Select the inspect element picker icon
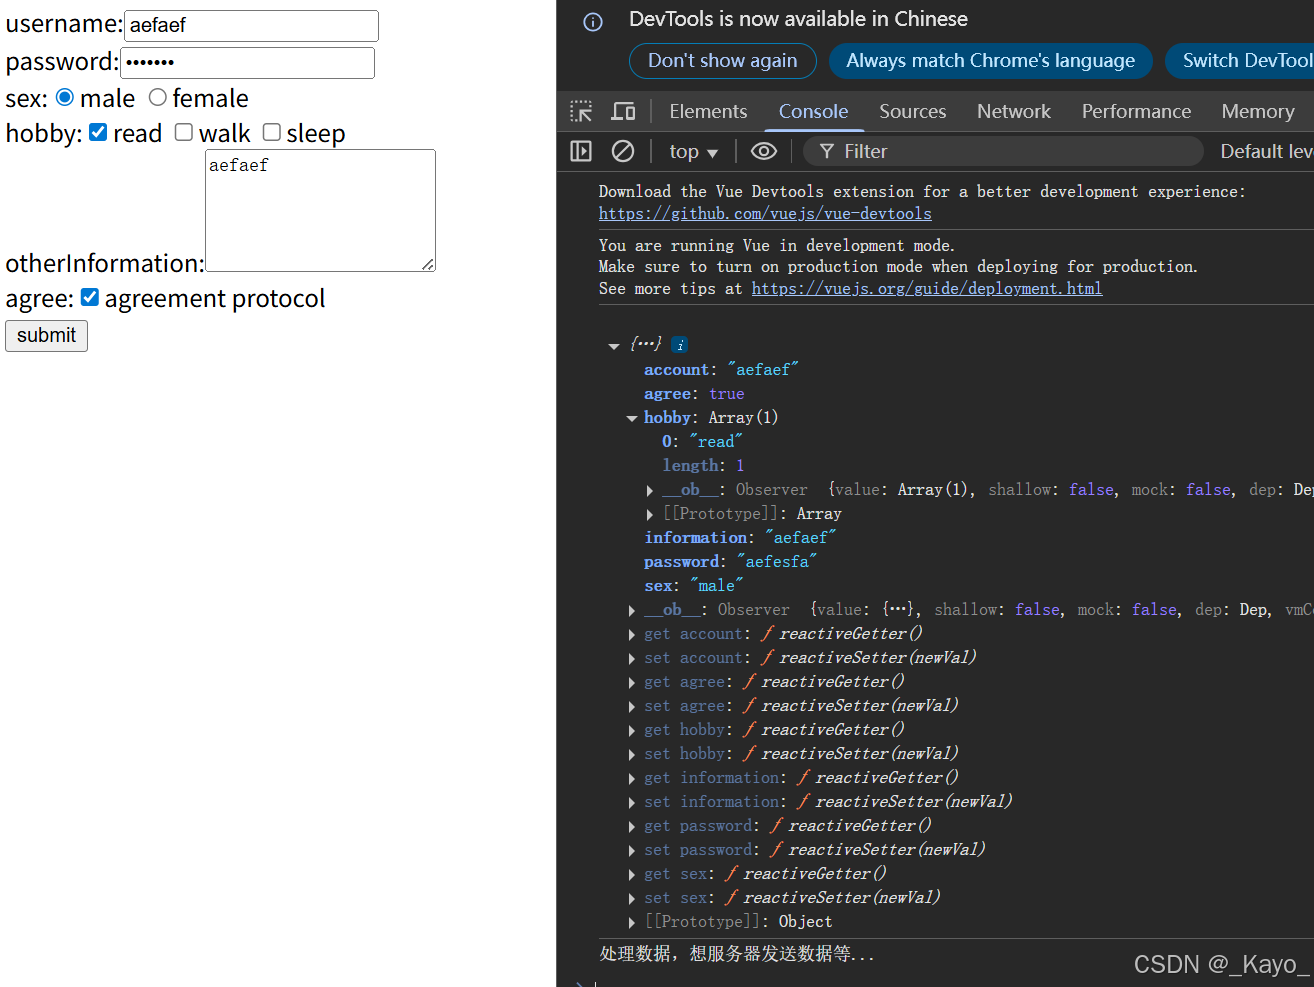 tap(581, 111)
